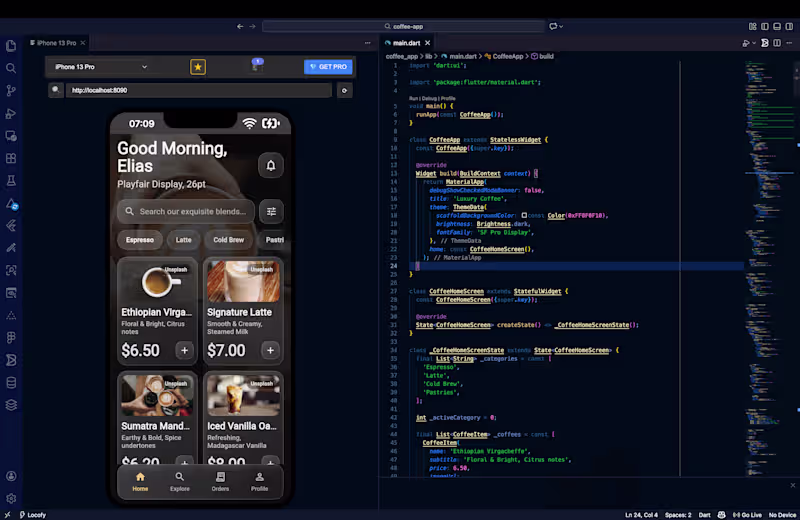This screenshot has height=520, width=800.
Task: Open Remote Explorer view
Action: pyautogui.click(x=11, y=136)
